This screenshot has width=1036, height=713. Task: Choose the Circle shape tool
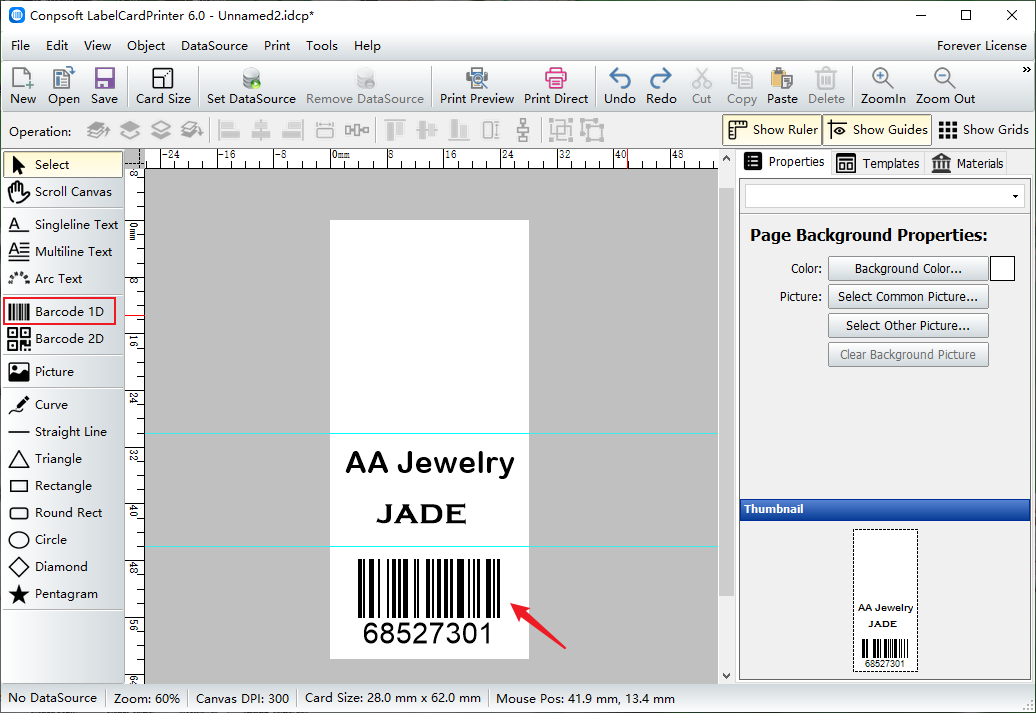click(63, 540)
